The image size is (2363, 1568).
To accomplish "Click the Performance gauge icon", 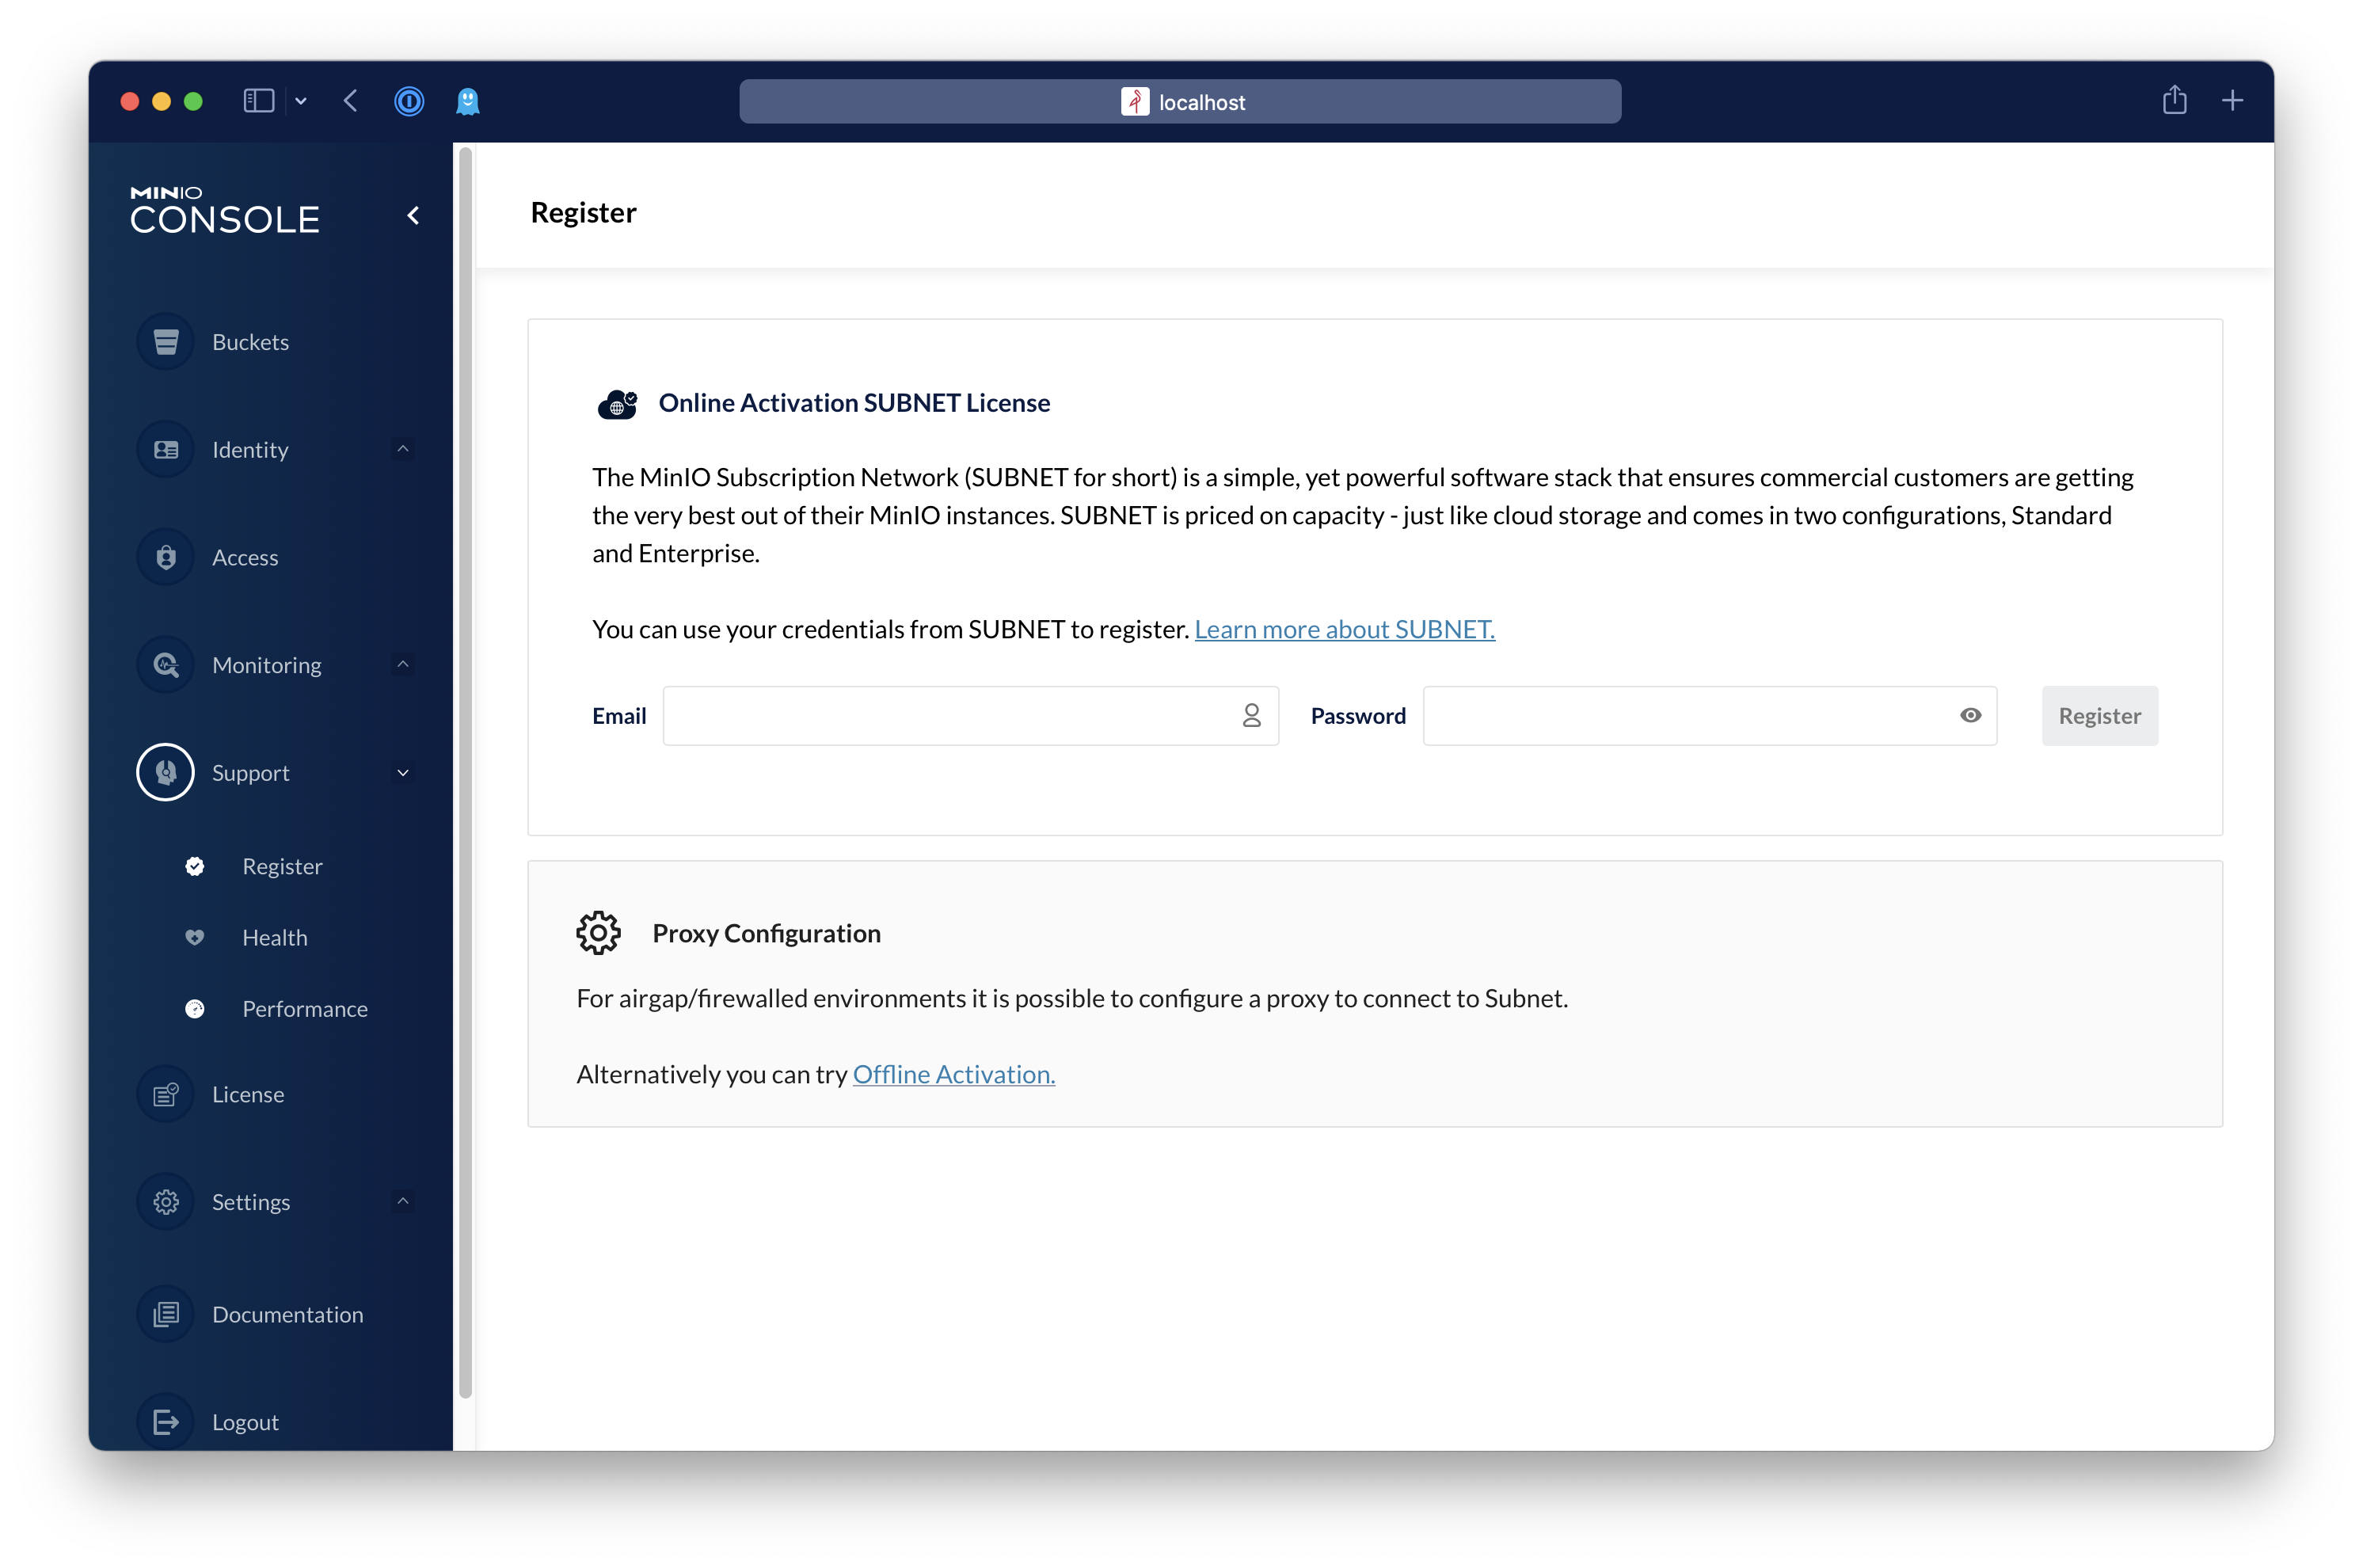I will pos(195,1010).
